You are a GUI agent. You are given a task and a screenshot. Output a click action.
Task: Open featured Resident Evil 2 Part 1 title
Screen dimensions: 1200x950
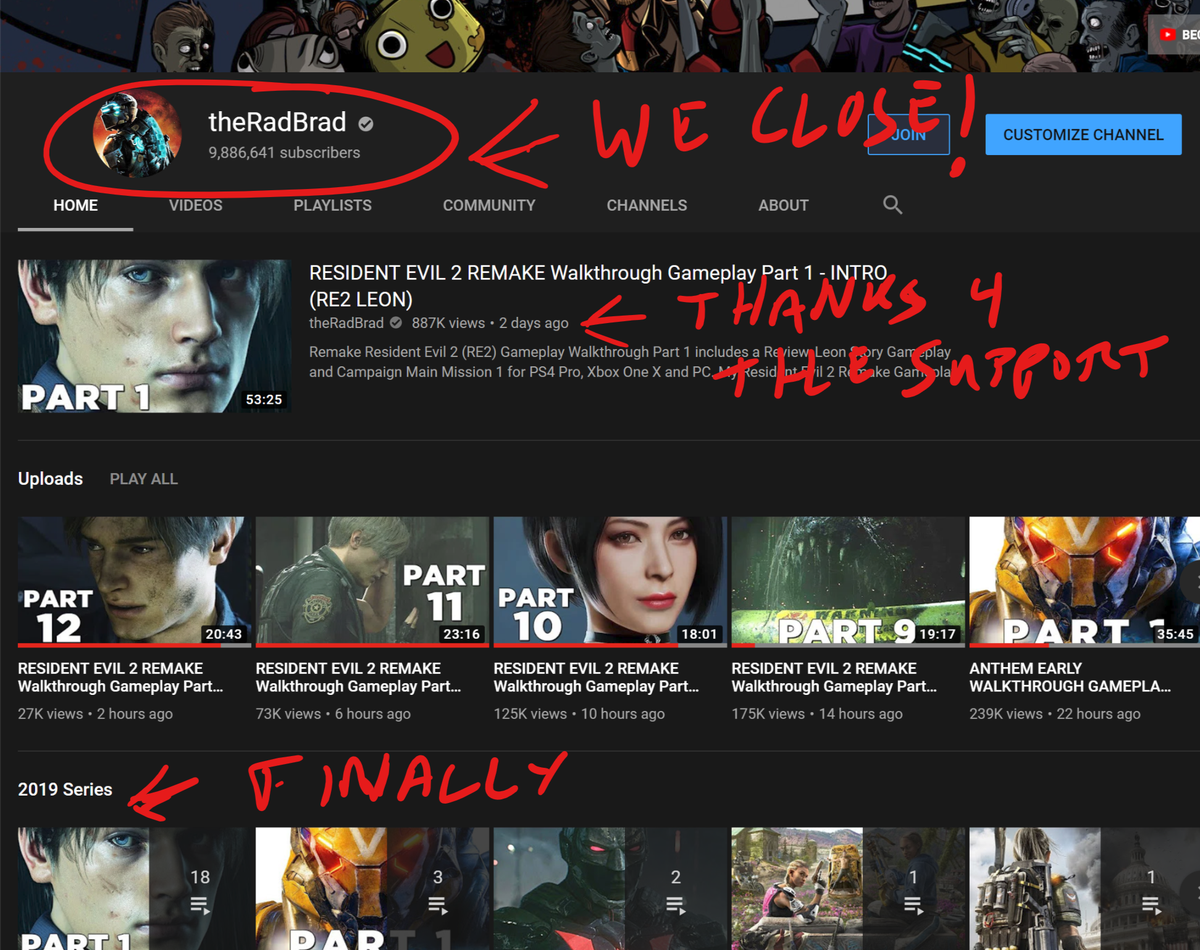point(597,286)
